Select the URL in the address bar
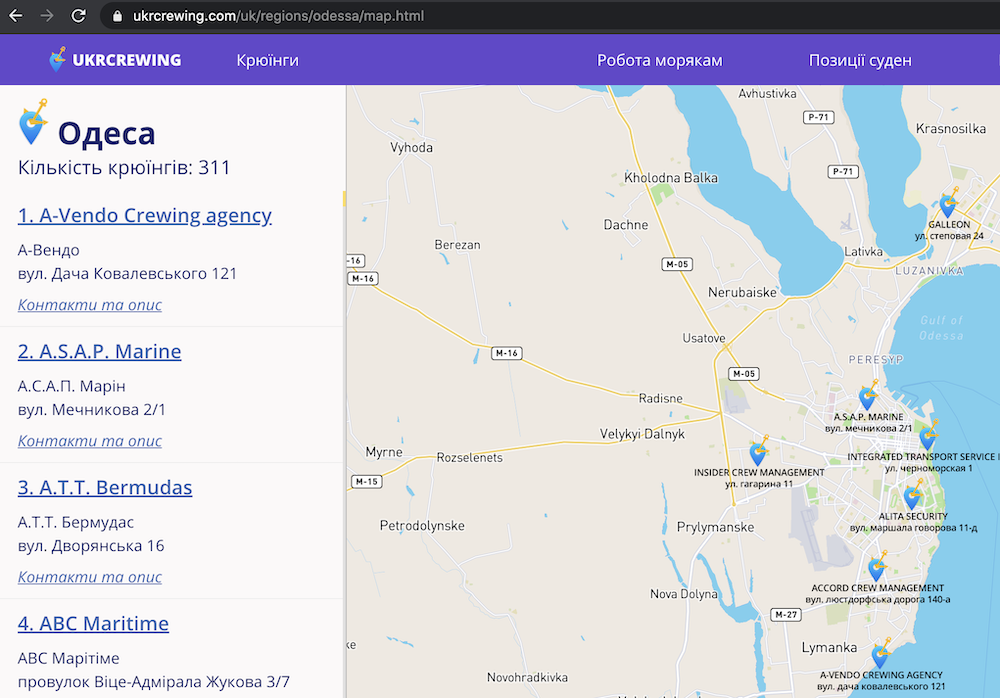 click(278, 16)
